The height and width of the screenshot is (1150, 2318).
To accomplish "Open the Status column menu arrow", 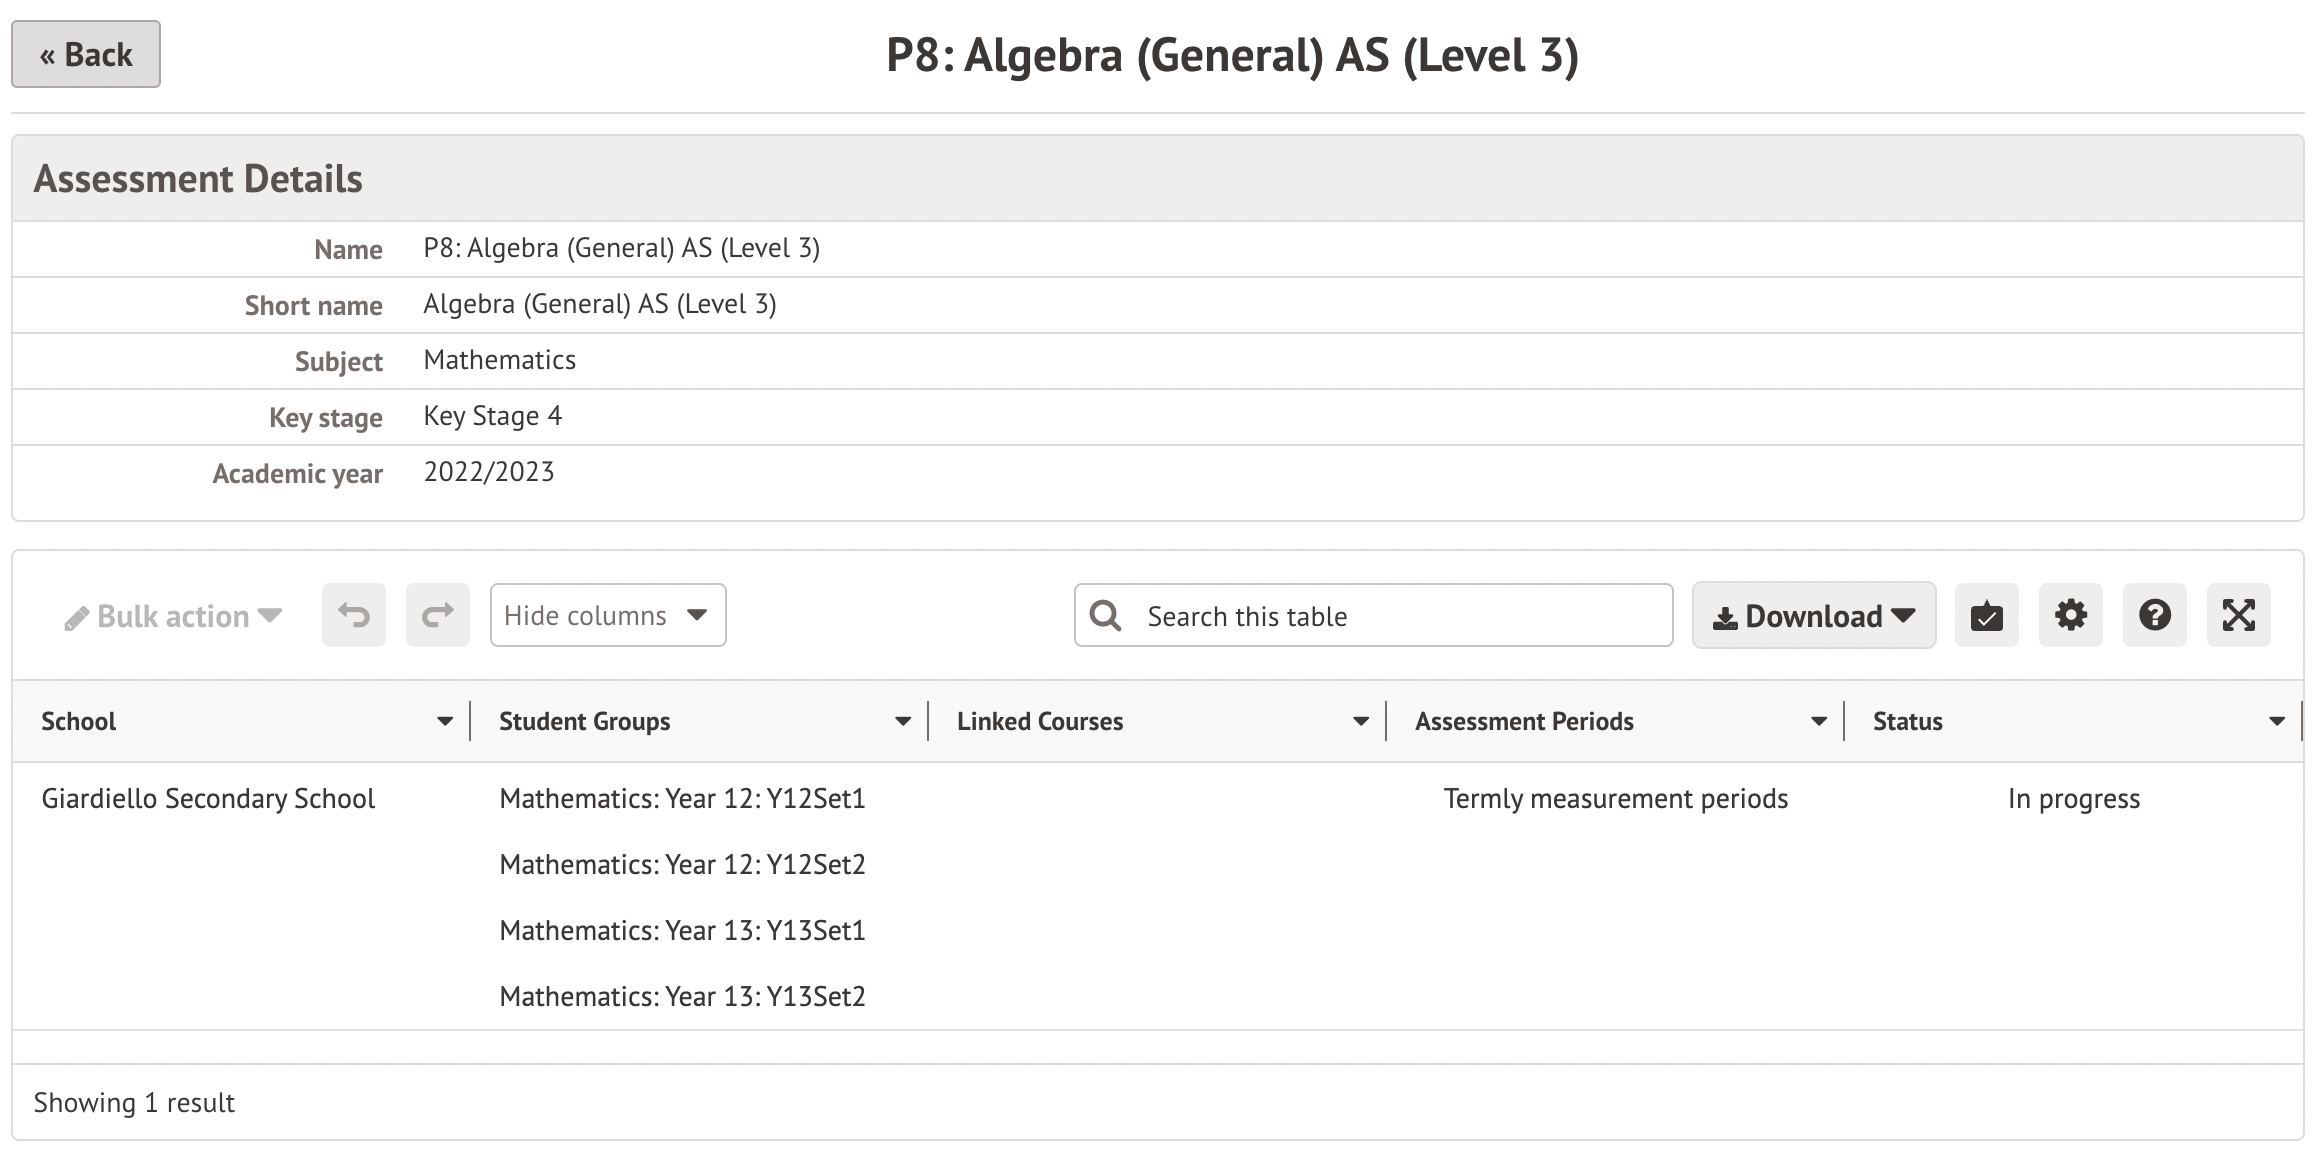I will [x=2277, y=721].
